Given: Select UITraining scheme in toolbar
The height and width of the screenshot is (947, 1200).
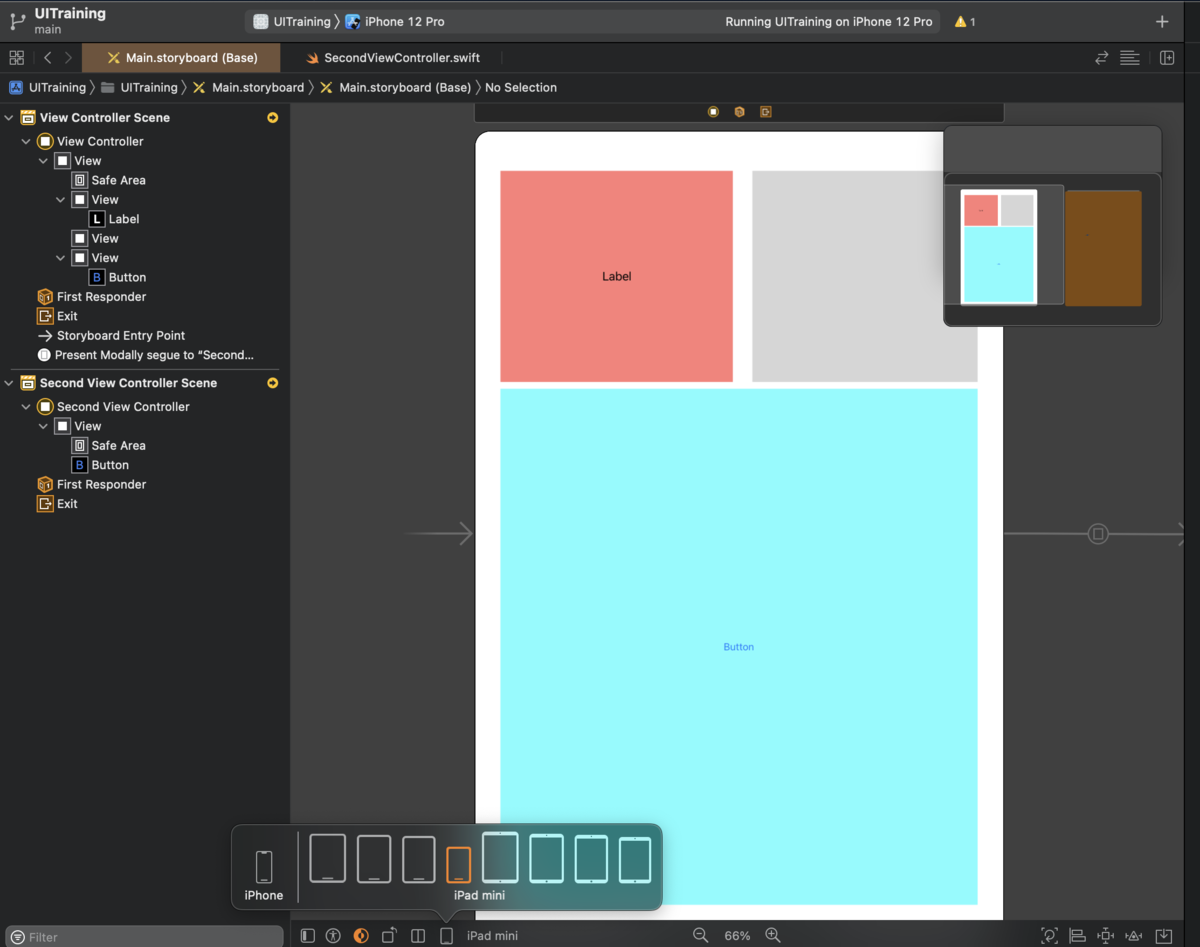Looking at the screenshot, I should point(292,21).
